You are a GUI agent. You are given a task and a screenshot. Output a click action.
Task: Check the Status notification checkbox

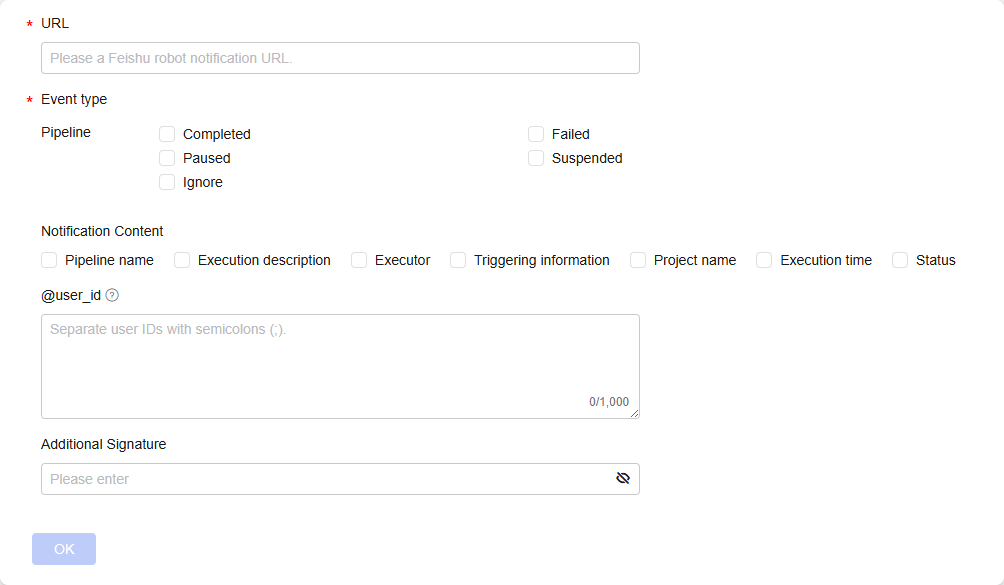[x=900, y=260]
